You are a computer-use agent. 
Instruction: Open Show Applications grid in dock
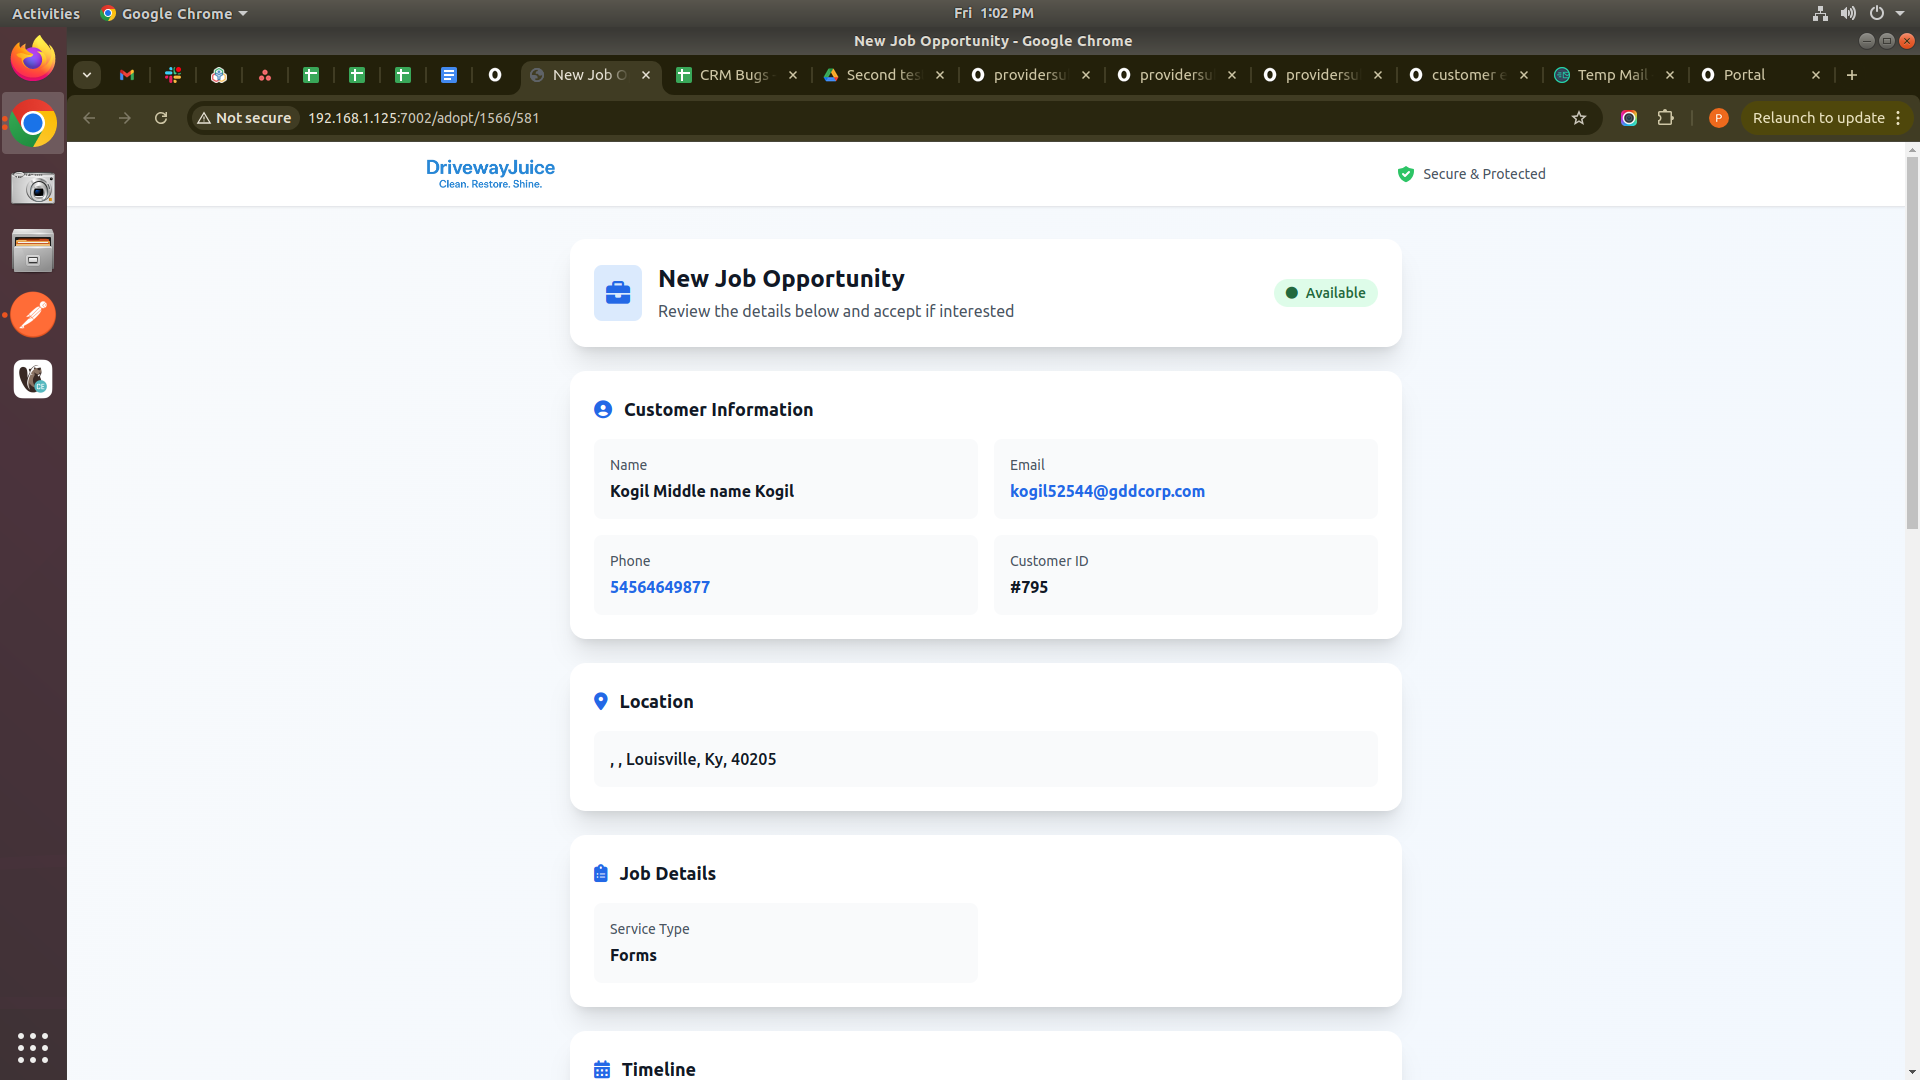[33, 1047]
